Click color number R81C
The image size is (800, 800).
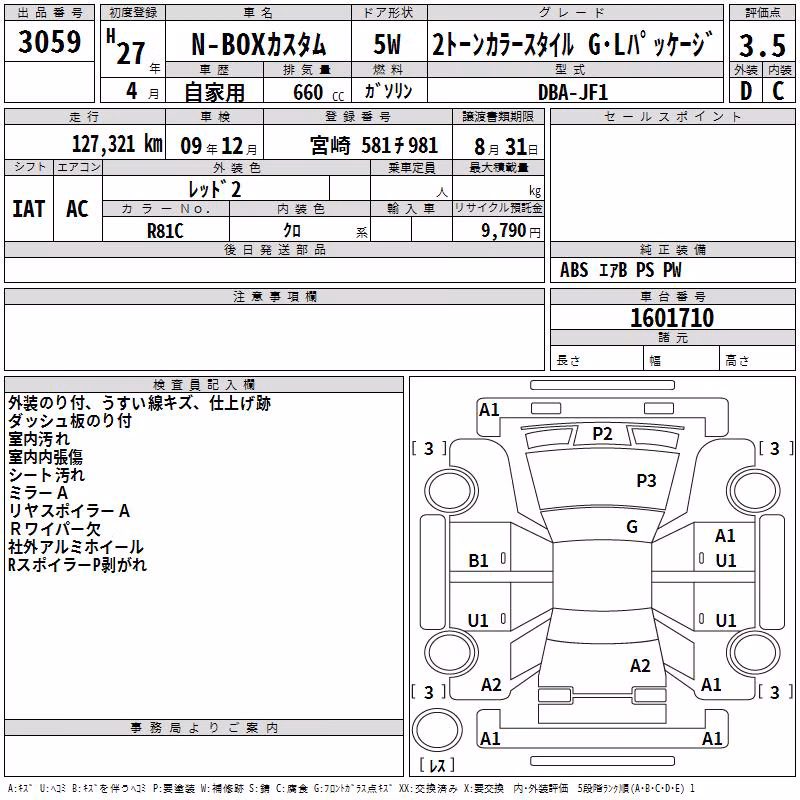tap(165, 231)
